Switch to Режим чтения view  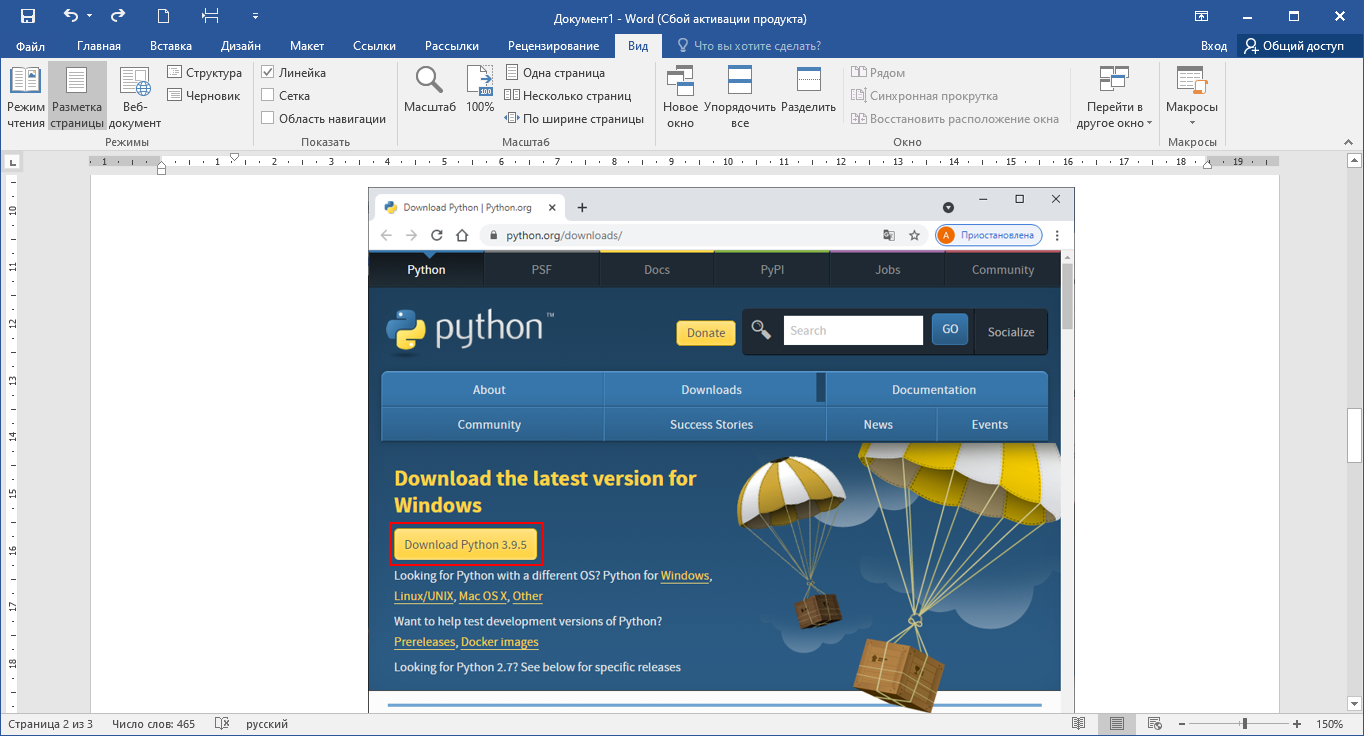tap(26, 98)
